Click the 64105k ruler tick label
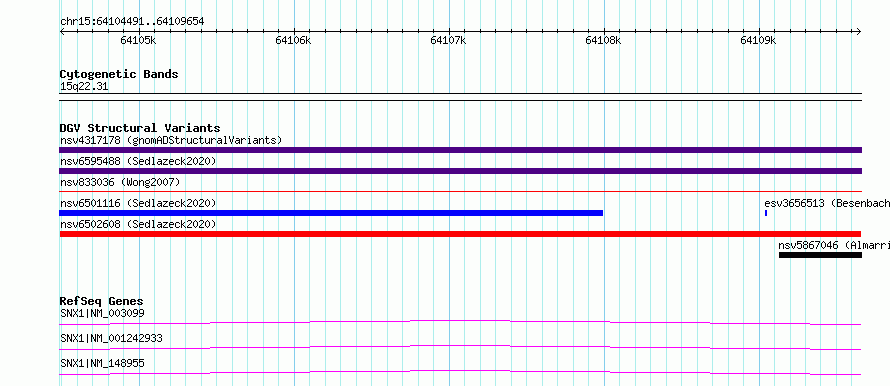Image resolution: width=890 pixels, height=386 pixels. click(138, 41)
